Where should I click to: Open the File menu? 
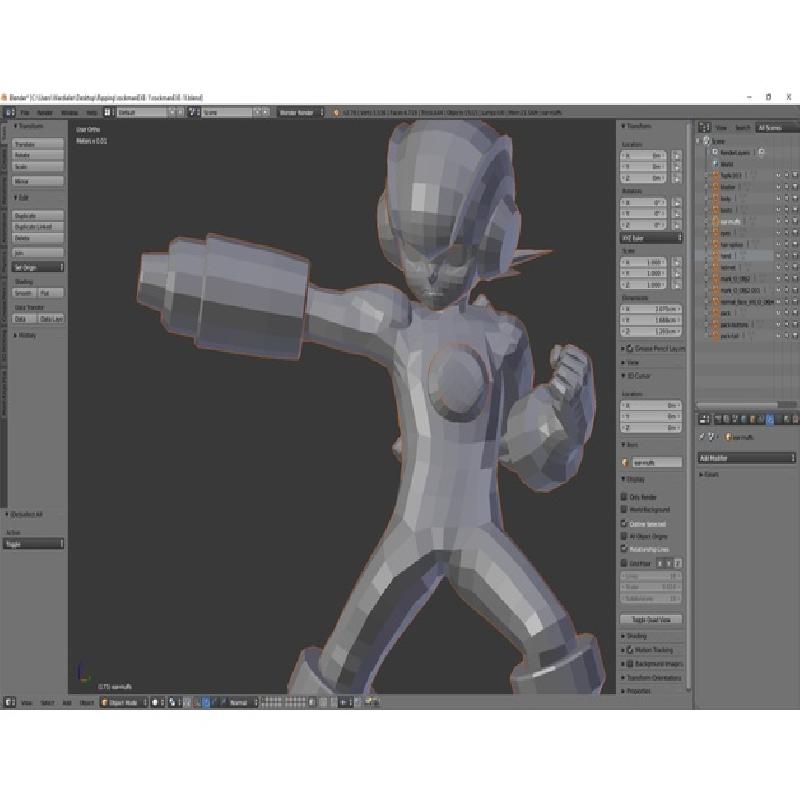click(25, 113)
